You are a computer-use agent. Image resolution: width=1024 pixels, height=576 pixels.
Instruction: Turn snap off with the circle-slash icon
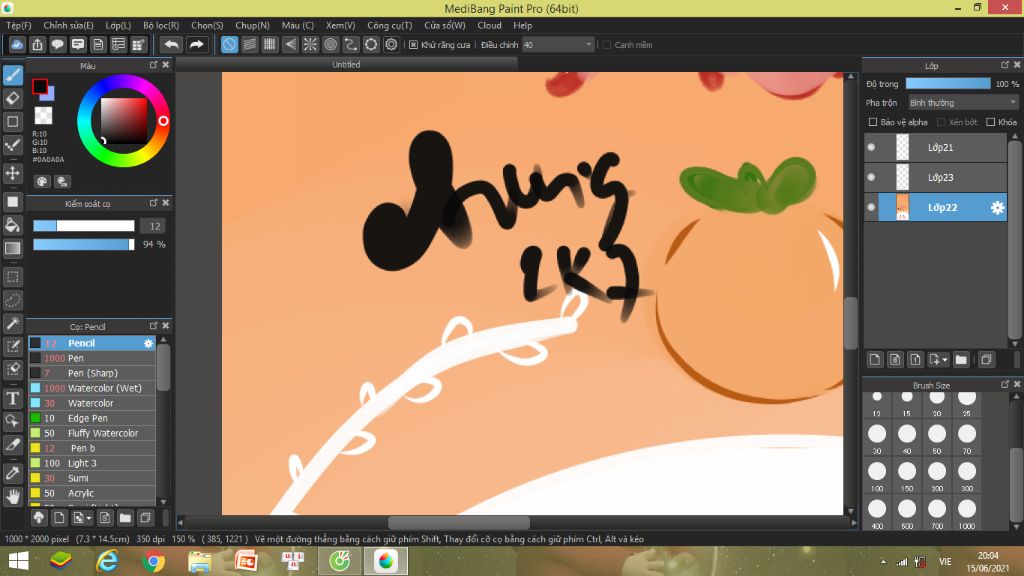coord(229,44)
